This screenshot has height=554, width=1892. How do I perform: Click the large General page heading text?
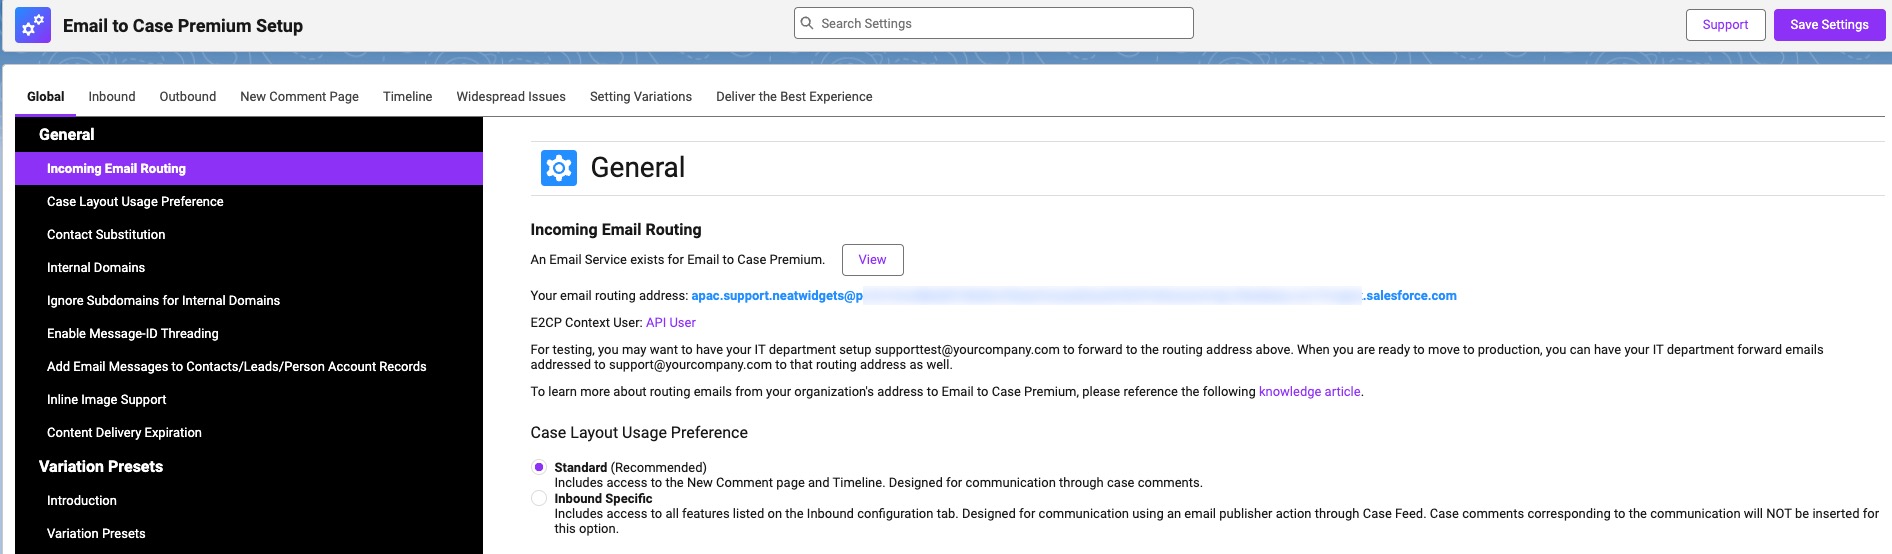(638, 168)
